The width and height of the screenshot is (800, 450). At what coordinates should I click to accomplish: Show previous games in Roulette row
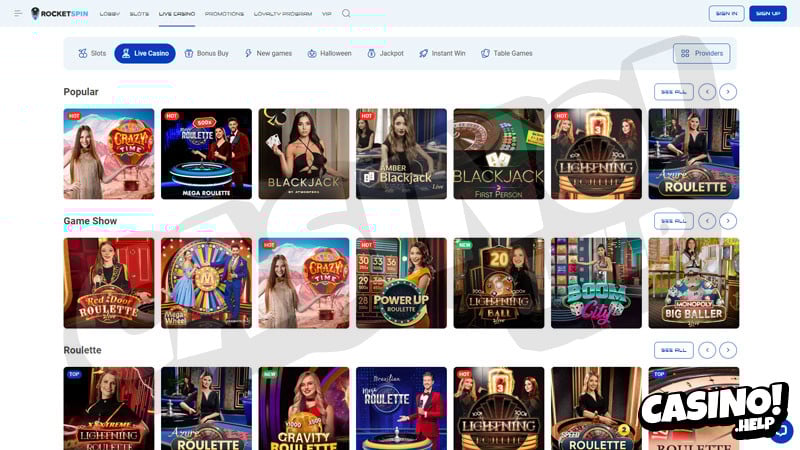point(707,350)
